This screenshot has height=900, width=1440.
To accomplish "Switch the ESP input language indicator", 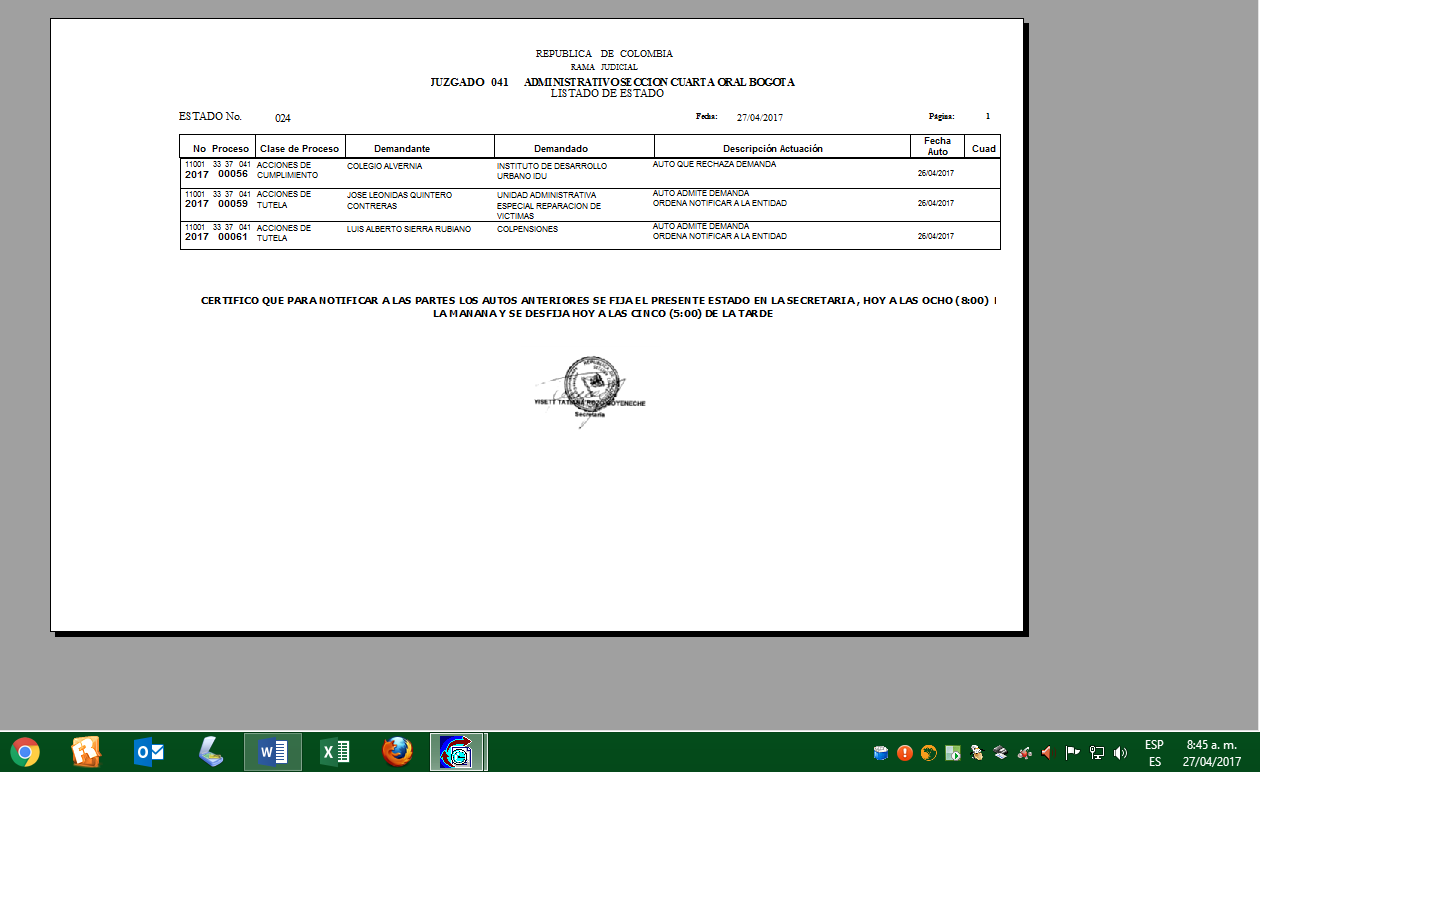I will pyautogui.click(x=1154, y=745).
